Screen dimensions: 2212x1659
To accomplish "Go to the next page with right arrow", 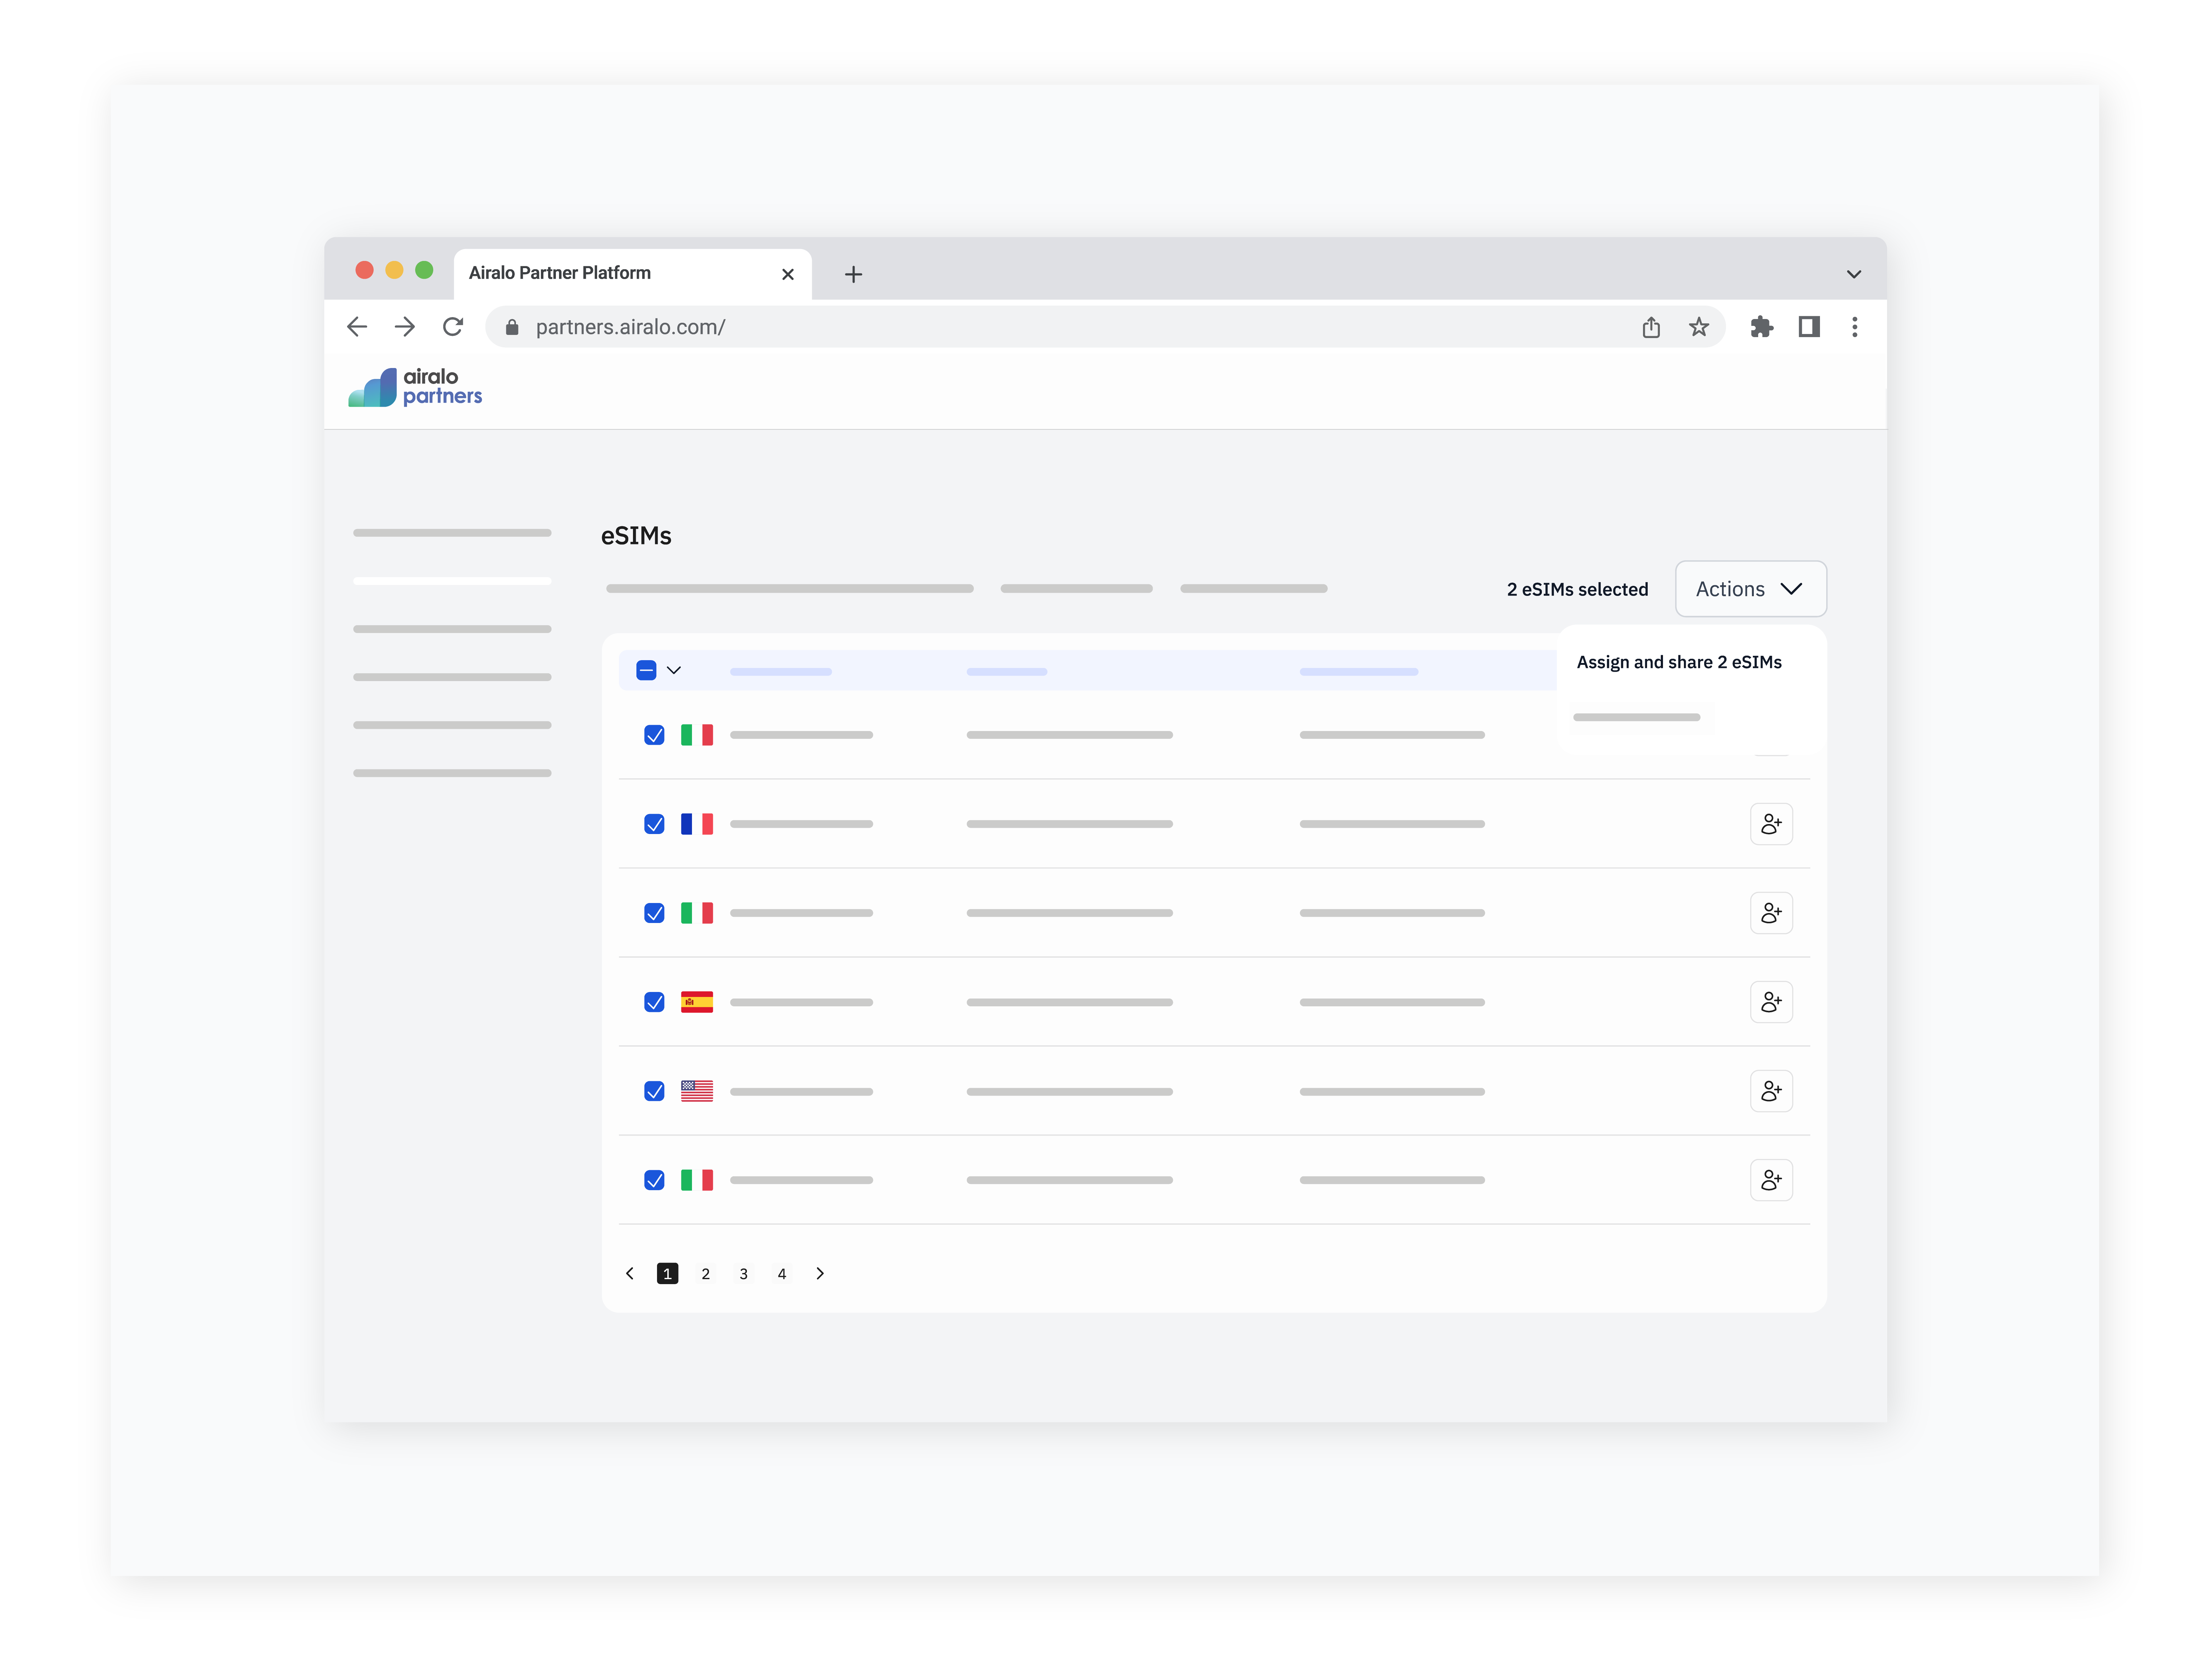I will tap(820, 1273).
